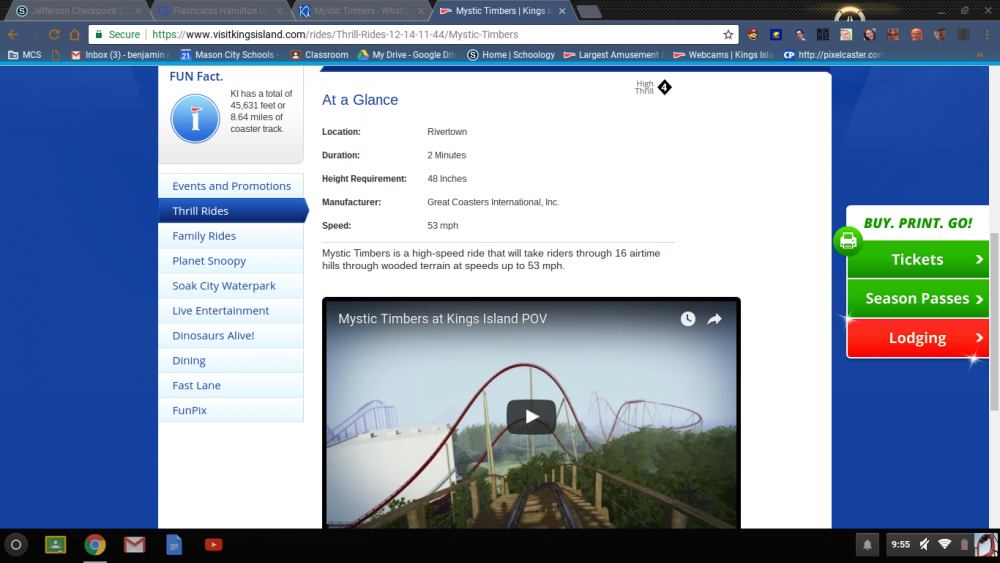Bookmark this page with the star icon

tap(728, 34)
